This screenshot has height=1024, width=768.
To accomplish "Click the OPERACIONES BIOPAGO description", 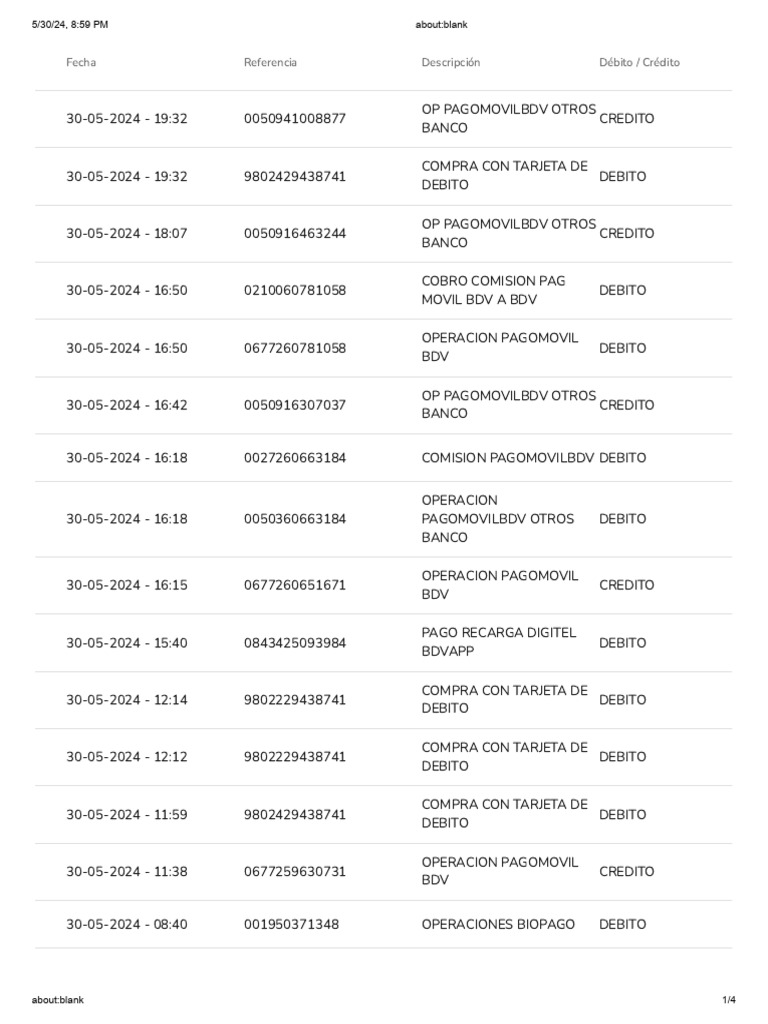I will point(498,925).
